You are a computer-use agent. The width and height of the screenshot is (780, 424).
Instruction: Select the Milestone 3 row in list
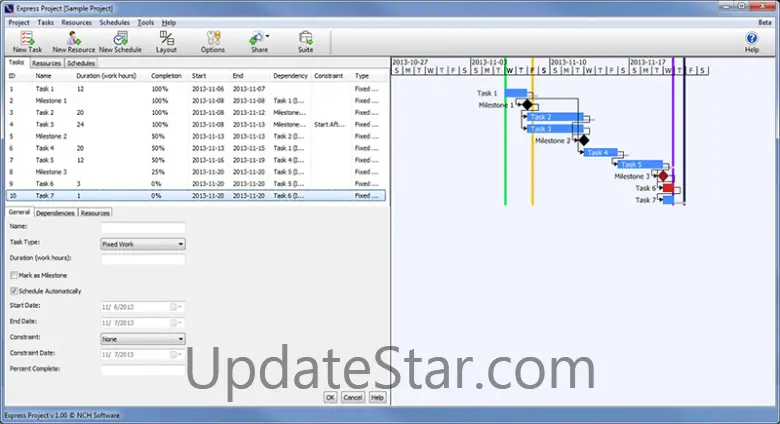click(x=196, y=172)
